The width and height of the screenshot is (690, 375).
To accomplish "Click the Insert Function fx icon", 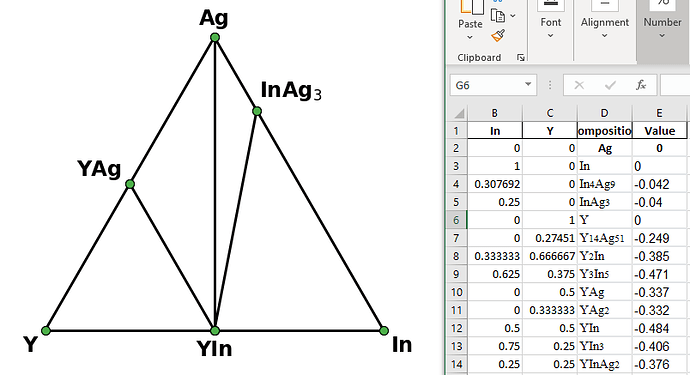I will [641, 85].
